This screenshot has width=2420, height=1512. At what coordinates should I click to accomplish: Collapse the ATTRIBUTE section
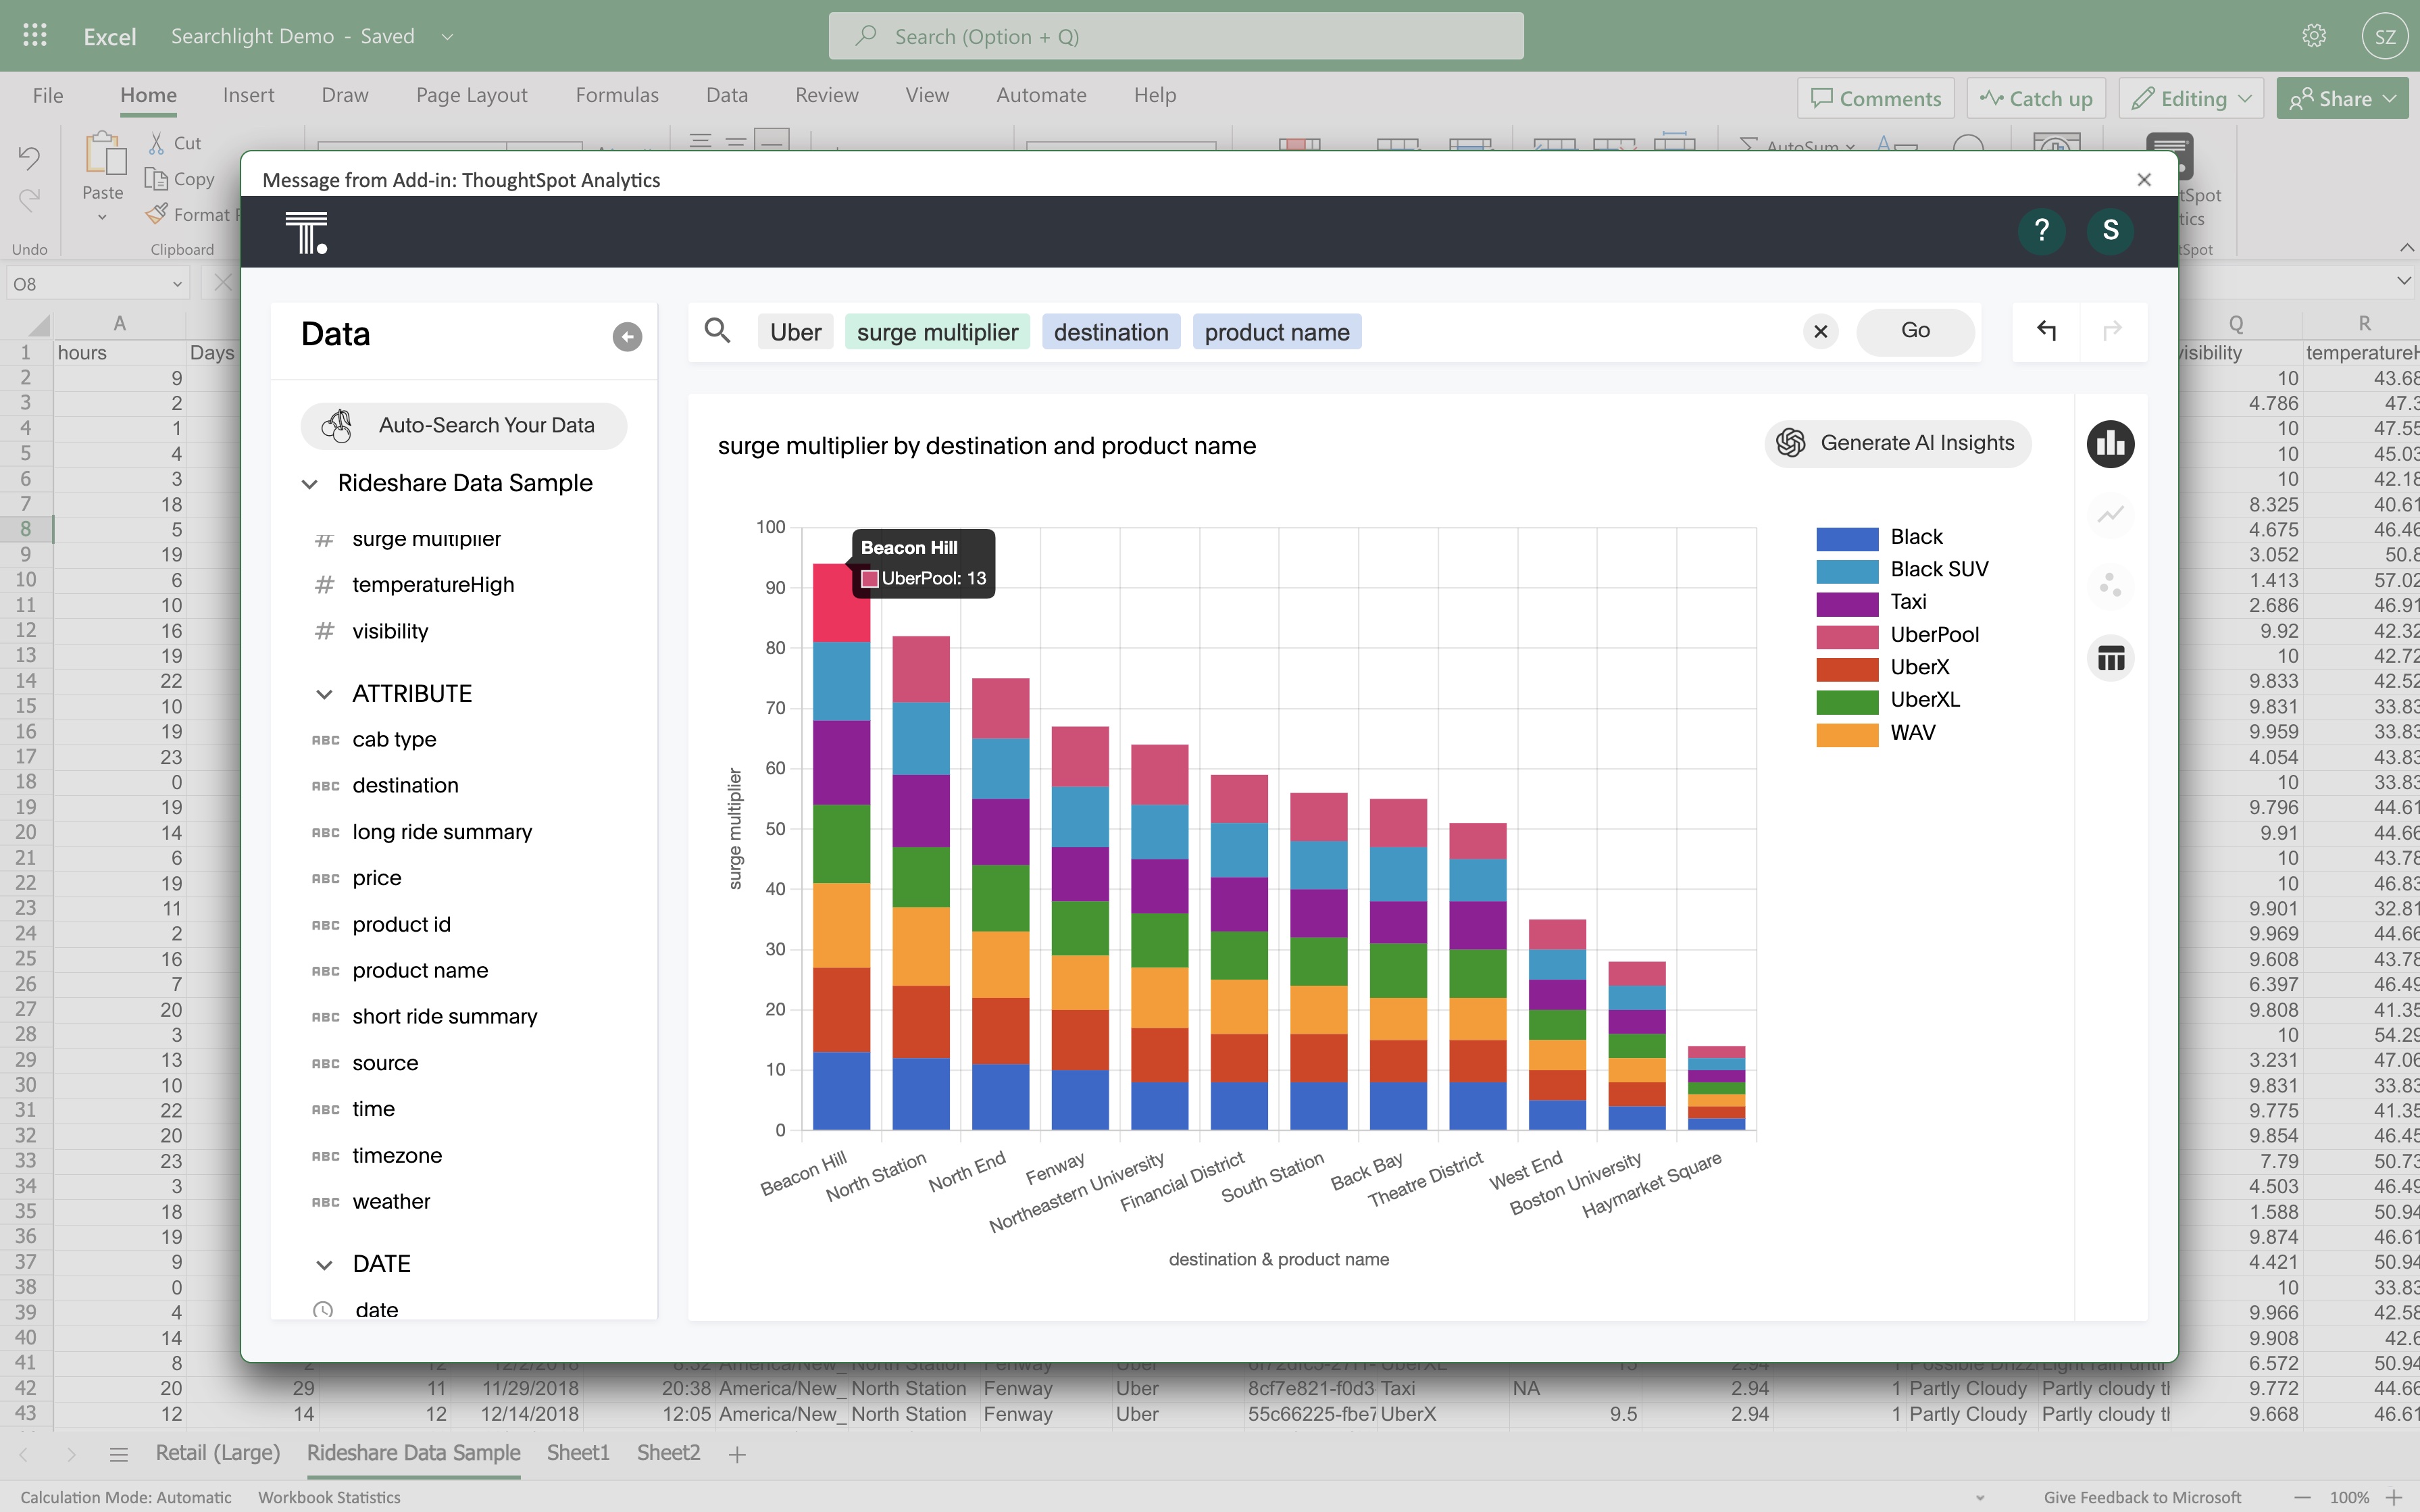pos(324,694)
